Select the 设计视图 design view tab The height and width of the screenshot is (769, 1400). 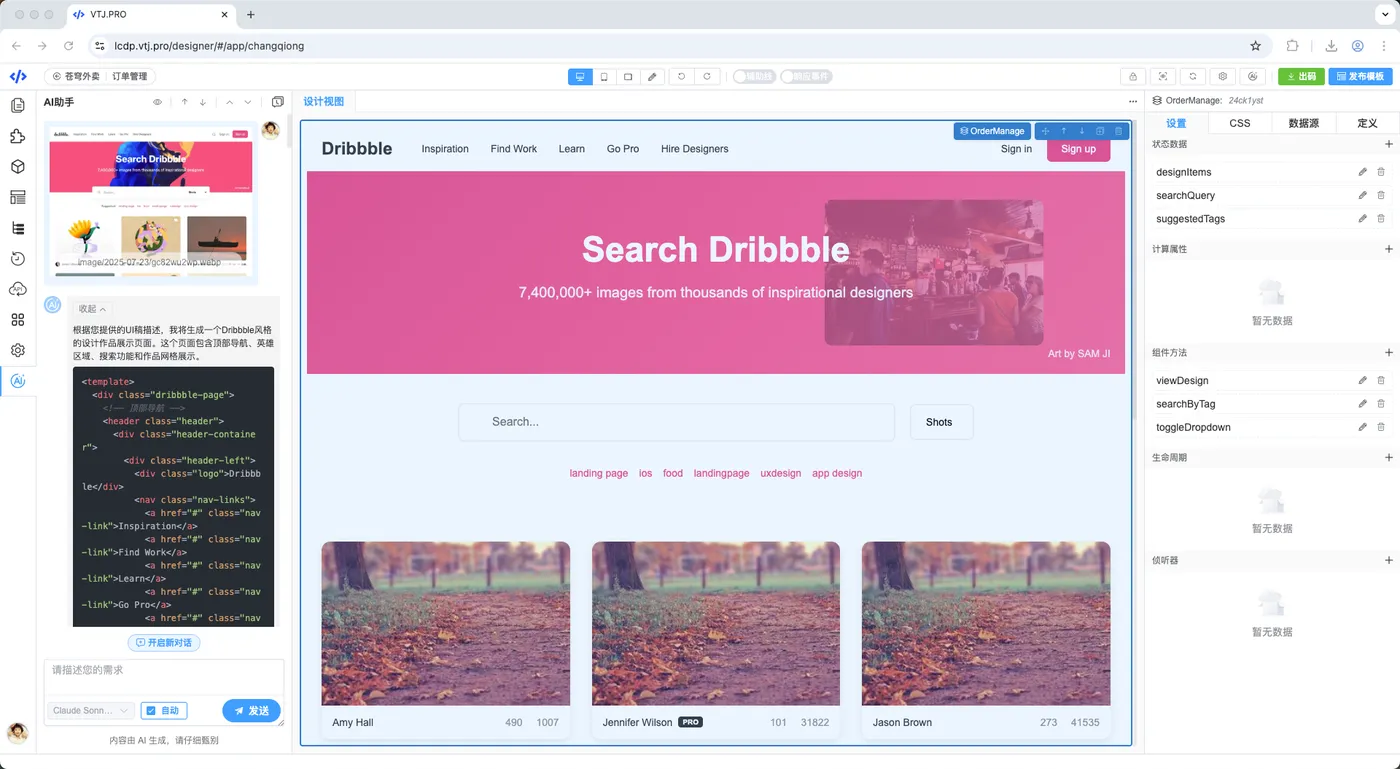point(324,101)
